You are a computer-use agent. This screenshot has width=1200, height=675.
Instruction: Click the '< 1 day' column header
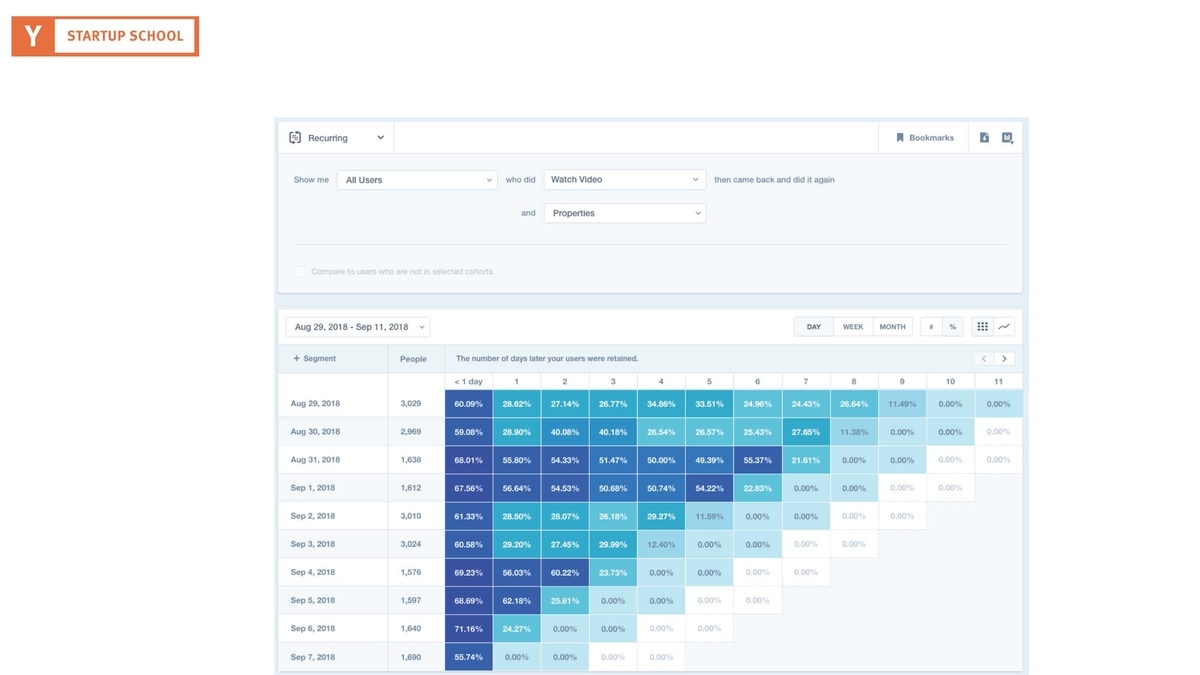(x=468, y=382)
